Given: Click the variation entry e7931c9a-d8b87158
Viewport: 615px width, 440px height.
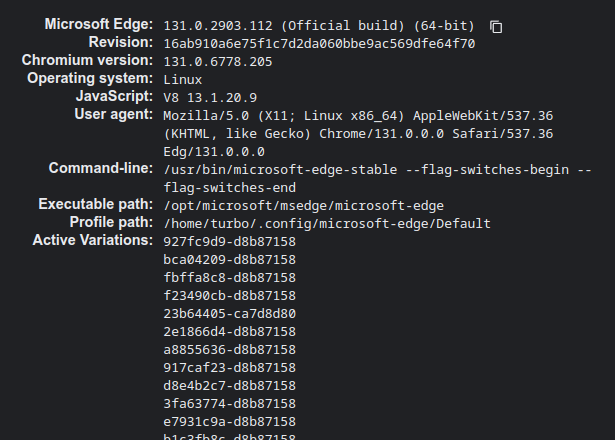Looking at the screenshot, I should click(x=229, y=421).
